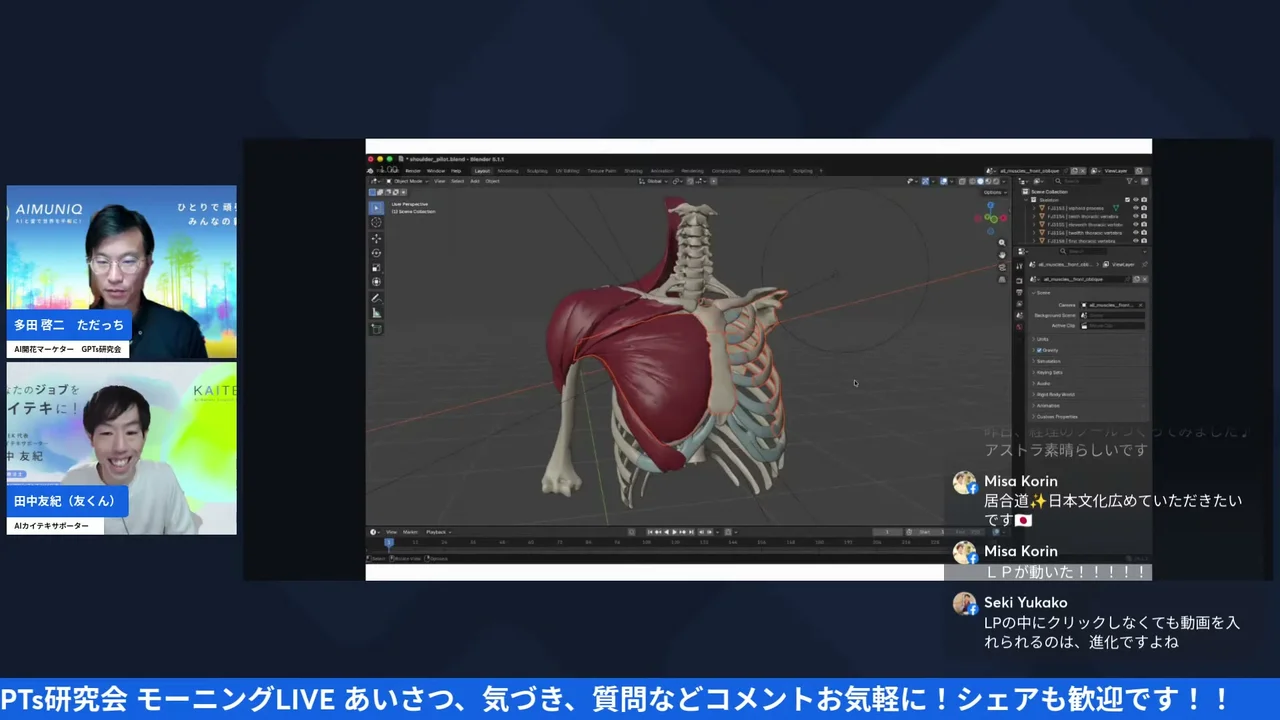Disable render for twelfth thoracic vertebra
Image resolution: width=1280 pixels, height=720 pixels.
click(x=1144, y=233)
